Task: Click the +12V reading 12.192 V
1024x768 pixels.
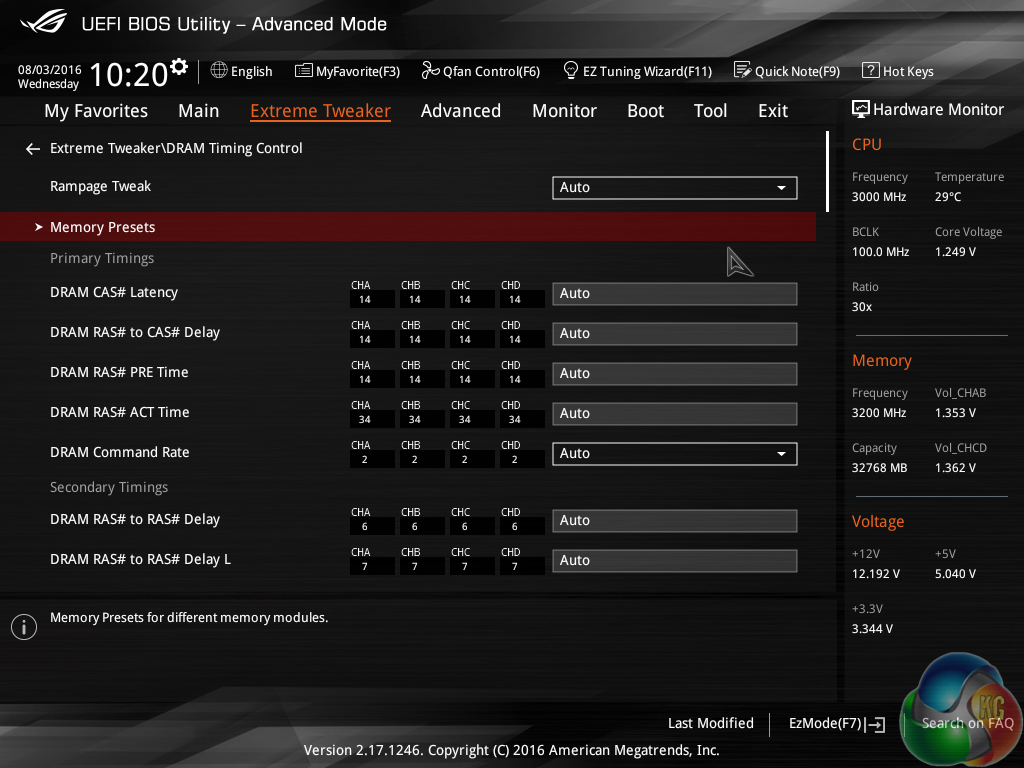Action: (x=875, y=573)
